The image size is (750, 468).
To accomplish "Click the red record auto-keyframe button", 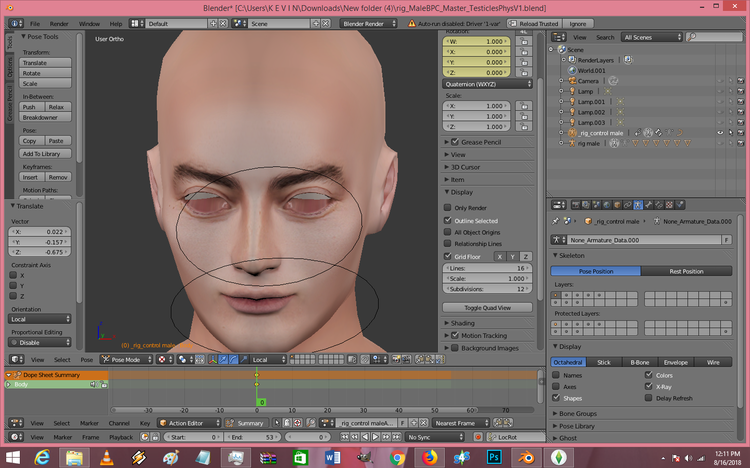I will pos(477,437).
